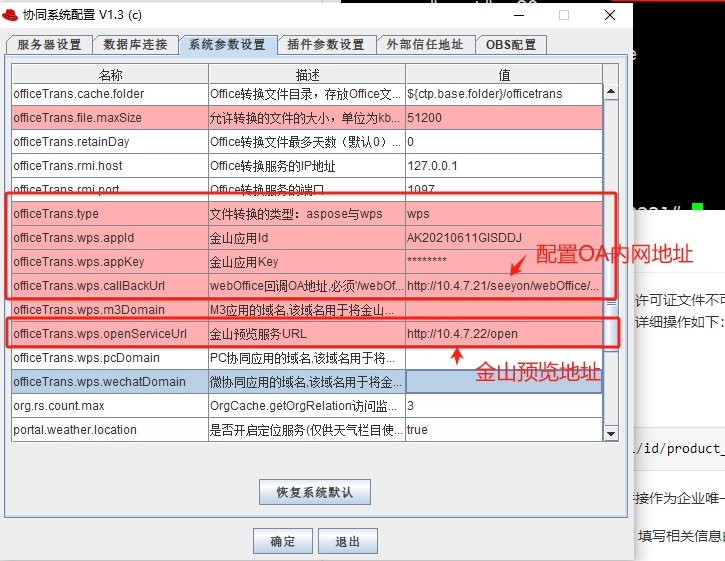Select the officeTrans.wps.m3Domain name cell
The width and height of the screenshot is (725, 561).
click(110, 310)
